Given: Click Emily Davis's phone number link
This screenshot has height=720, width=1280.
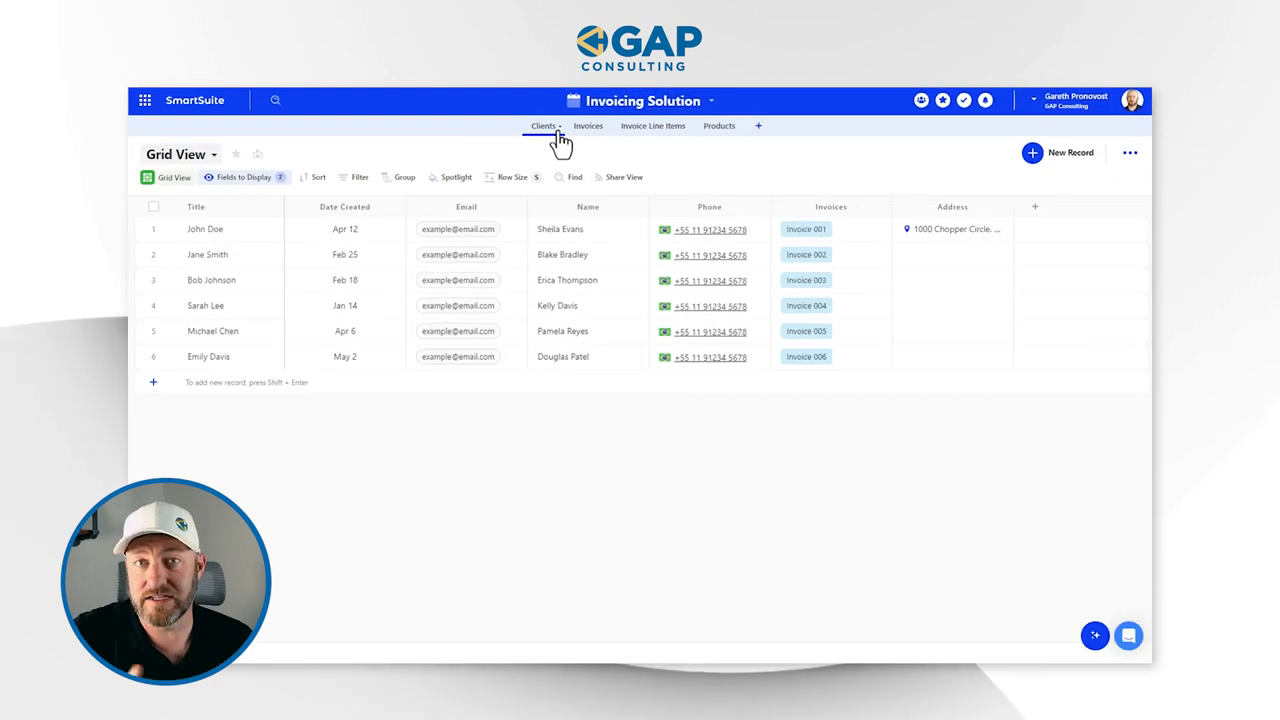Looking at the screenshot, I should 710,357.
